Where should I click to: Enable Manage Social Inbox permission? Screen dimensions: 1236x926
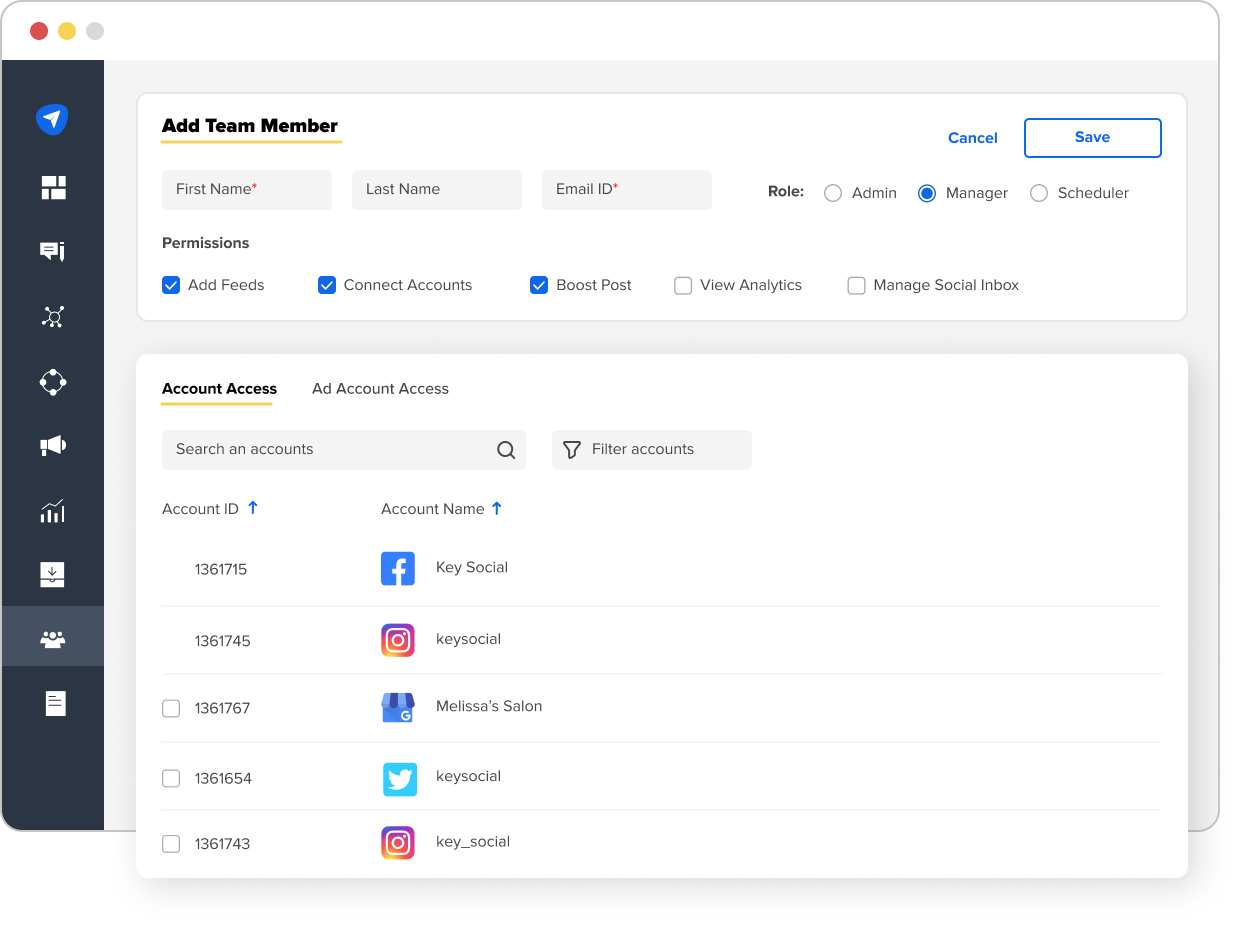tap(856, 285)
